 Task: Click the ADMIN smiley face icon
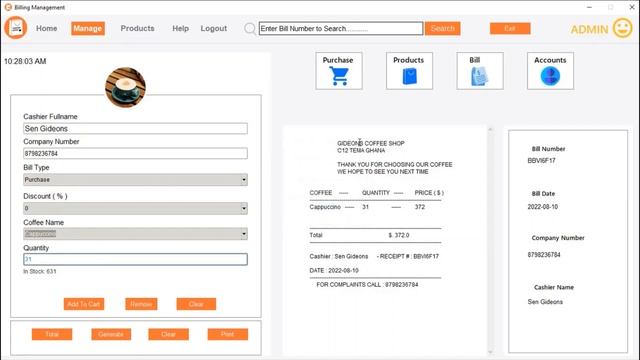[622, 28]
